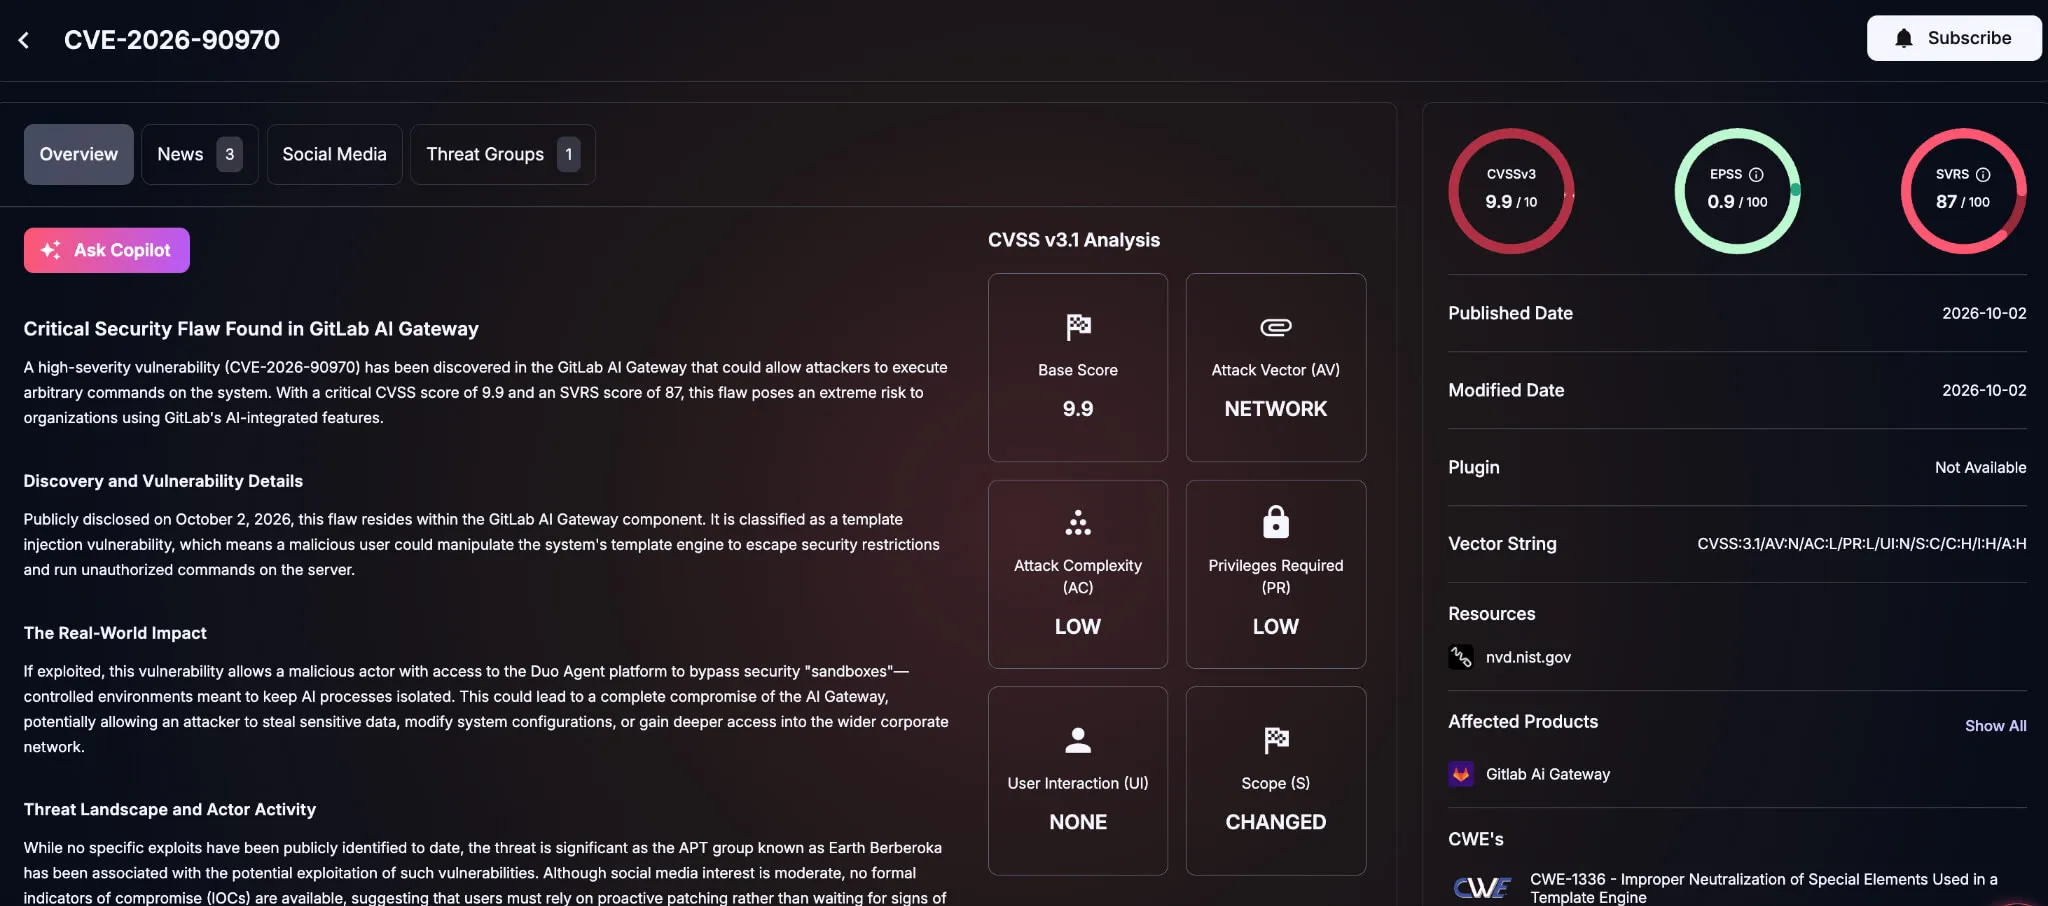Open the Gitlab Ai Gateway product
The width and height of the screenshot is (2048, 906).
[1548, 774]
